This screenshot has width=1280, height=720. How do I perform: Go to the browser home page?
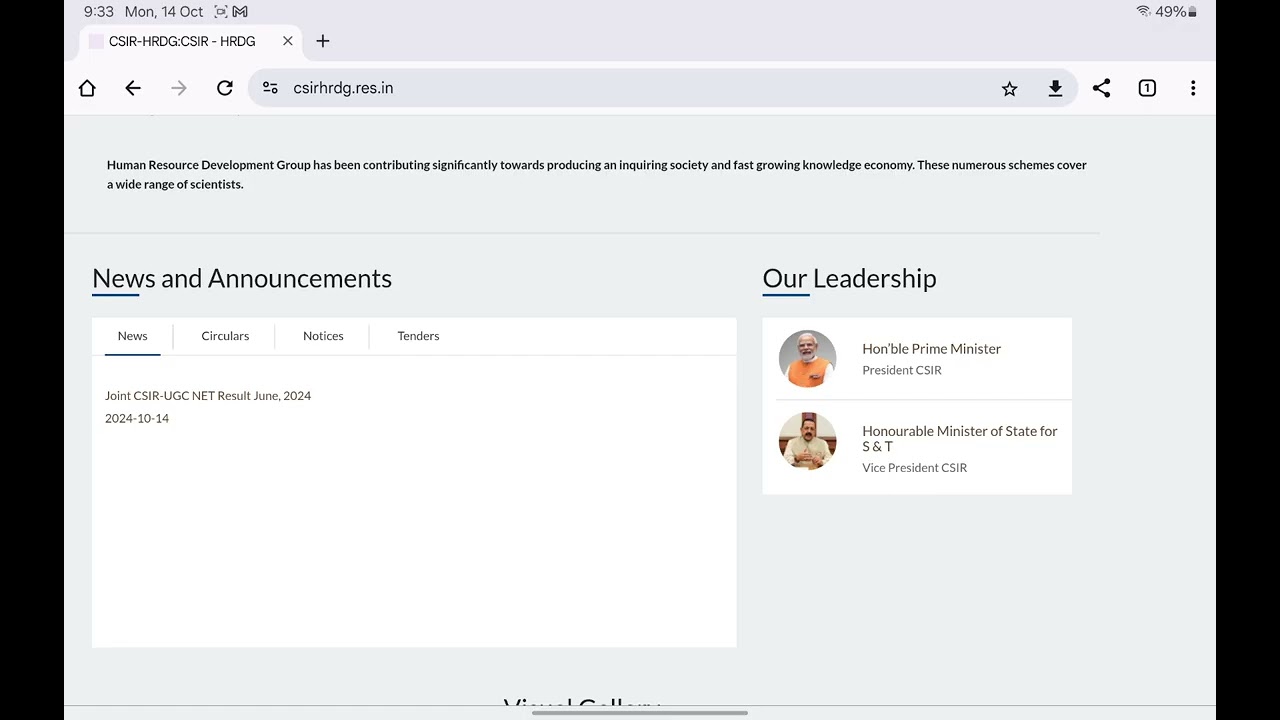coord(87,88)
